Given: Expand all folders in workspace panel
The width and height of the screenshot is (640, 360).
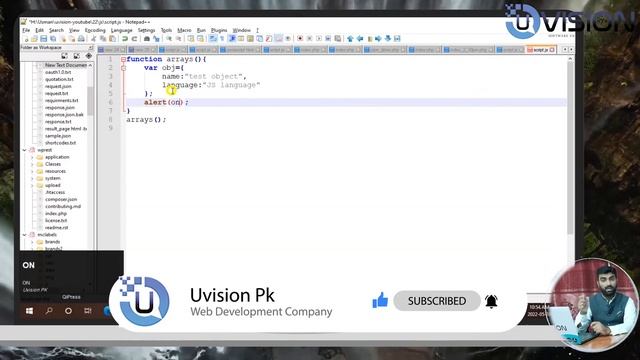Looking at the screenshot, I should pos(64,56).
